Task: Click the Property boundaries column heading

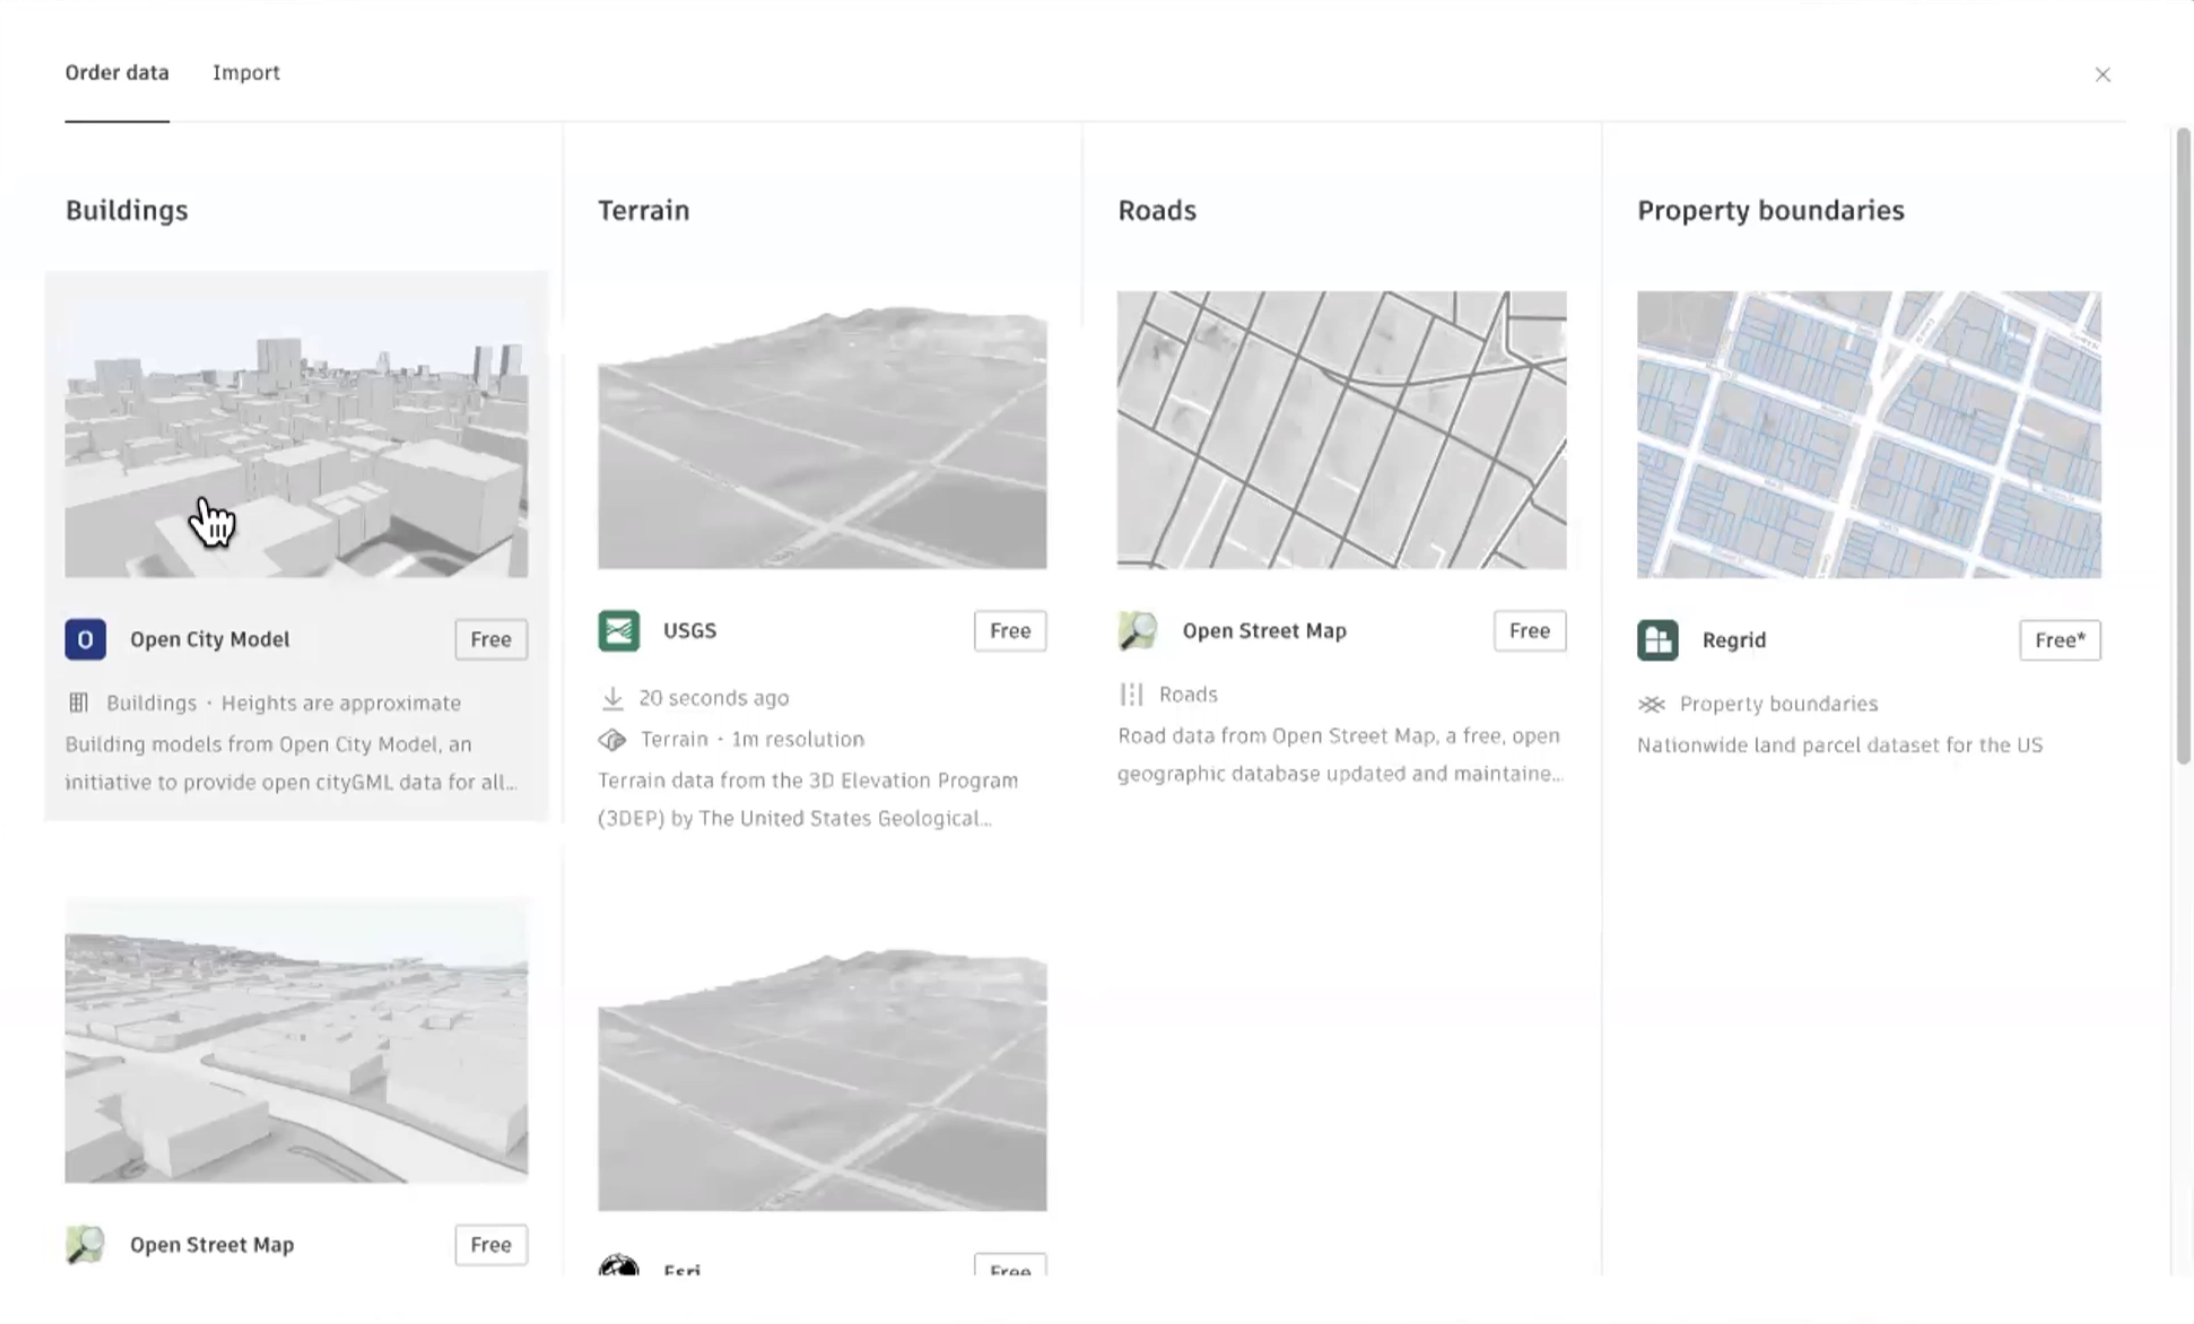Action: pyautogui.click(x=1771, y=210)
